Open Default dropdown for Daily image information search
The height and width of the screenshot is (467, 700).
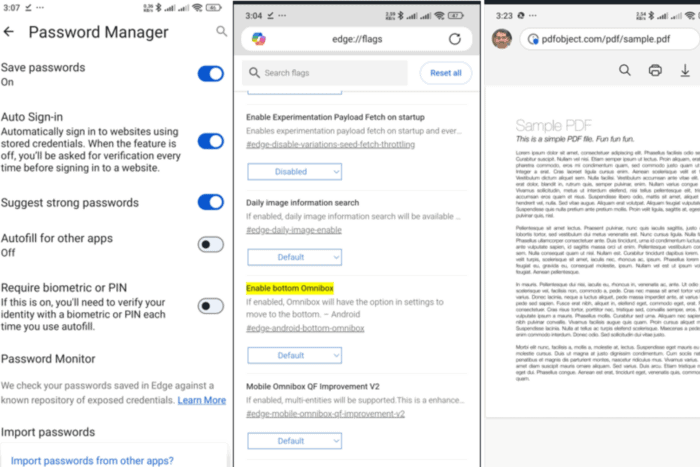295,257
